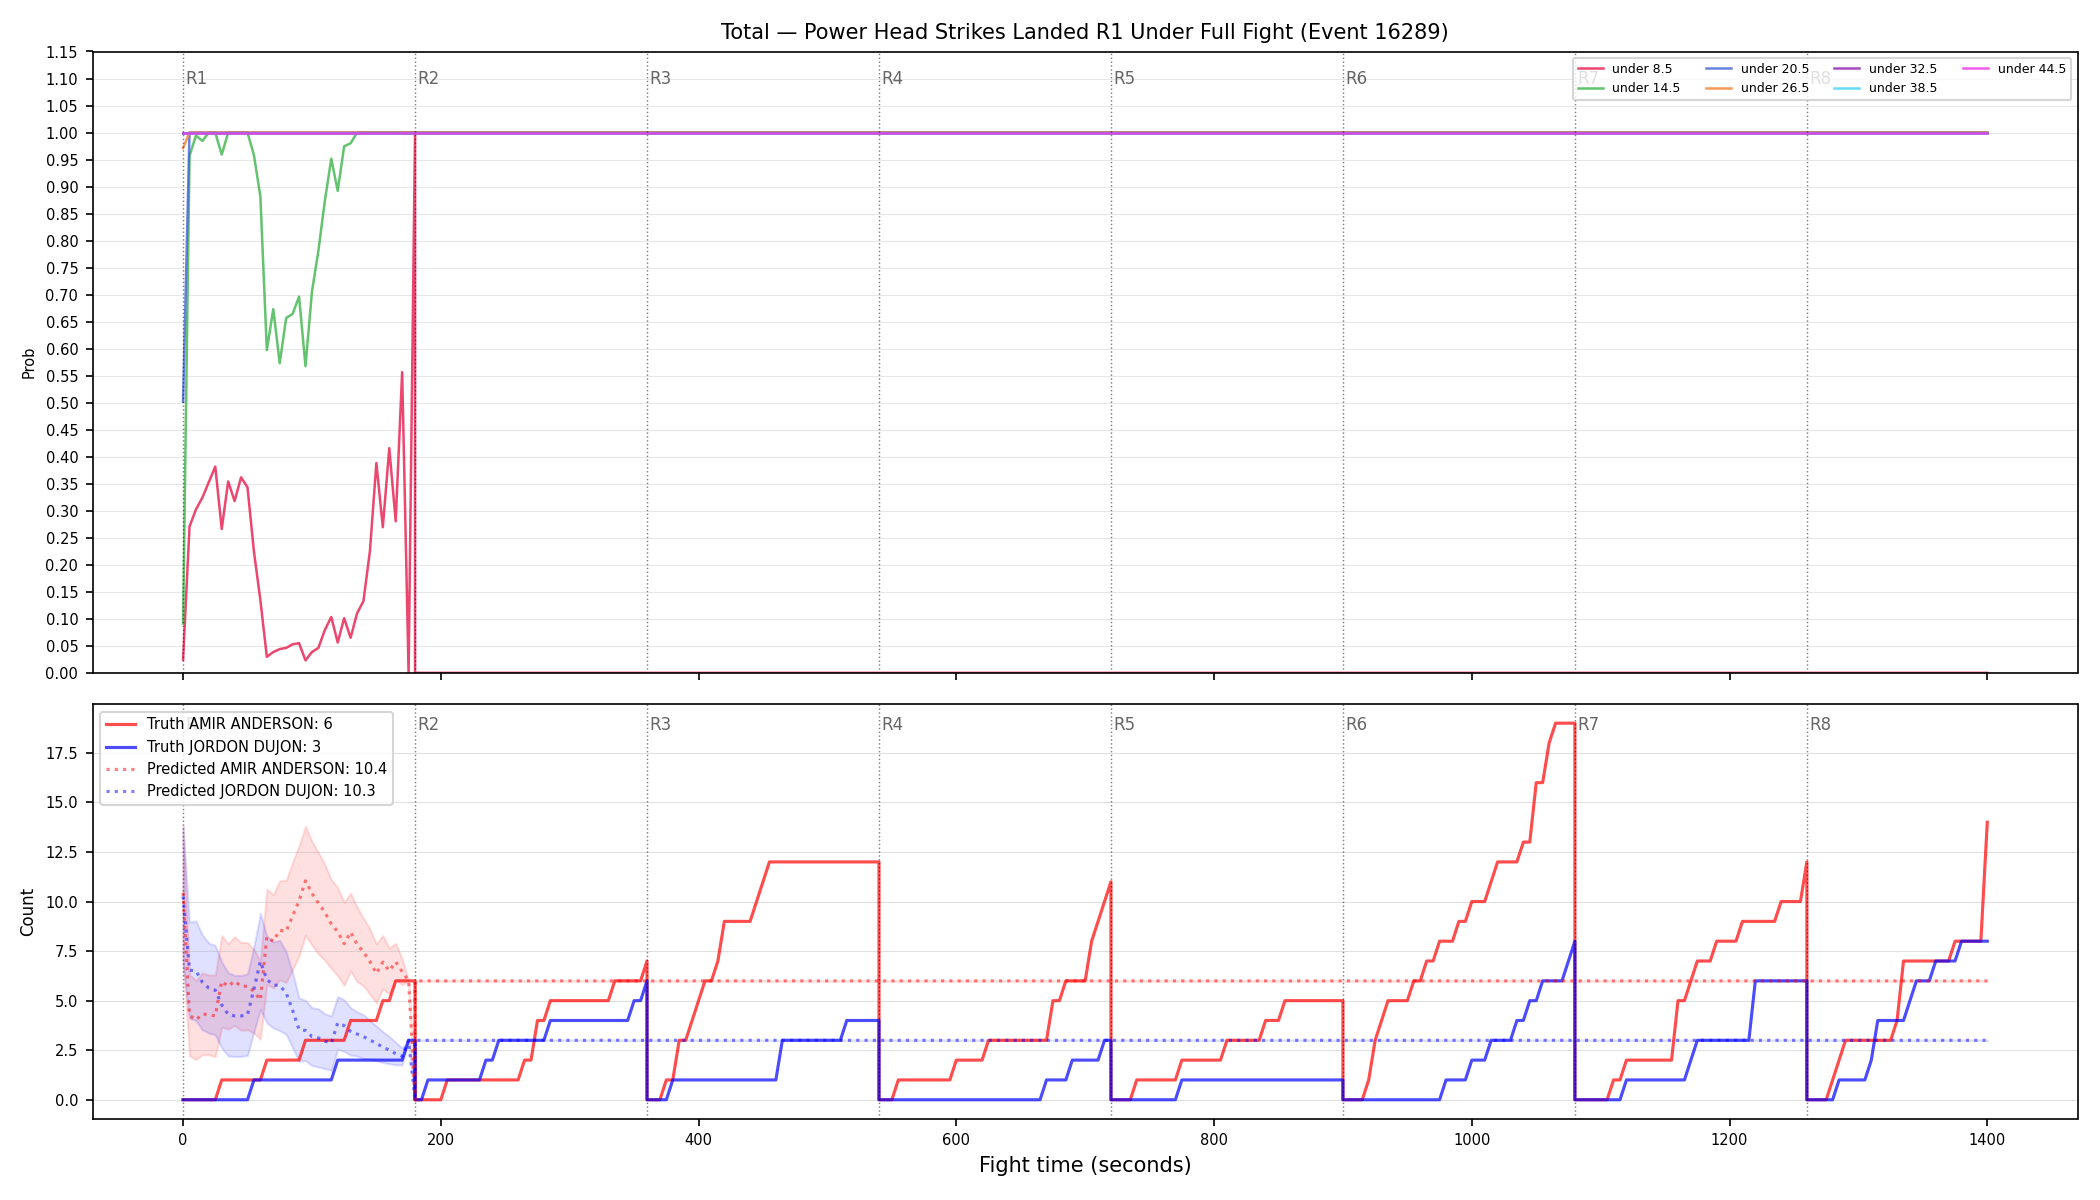
Task: Click the R4 round marker in top chart
Action: tap(892, 78)
